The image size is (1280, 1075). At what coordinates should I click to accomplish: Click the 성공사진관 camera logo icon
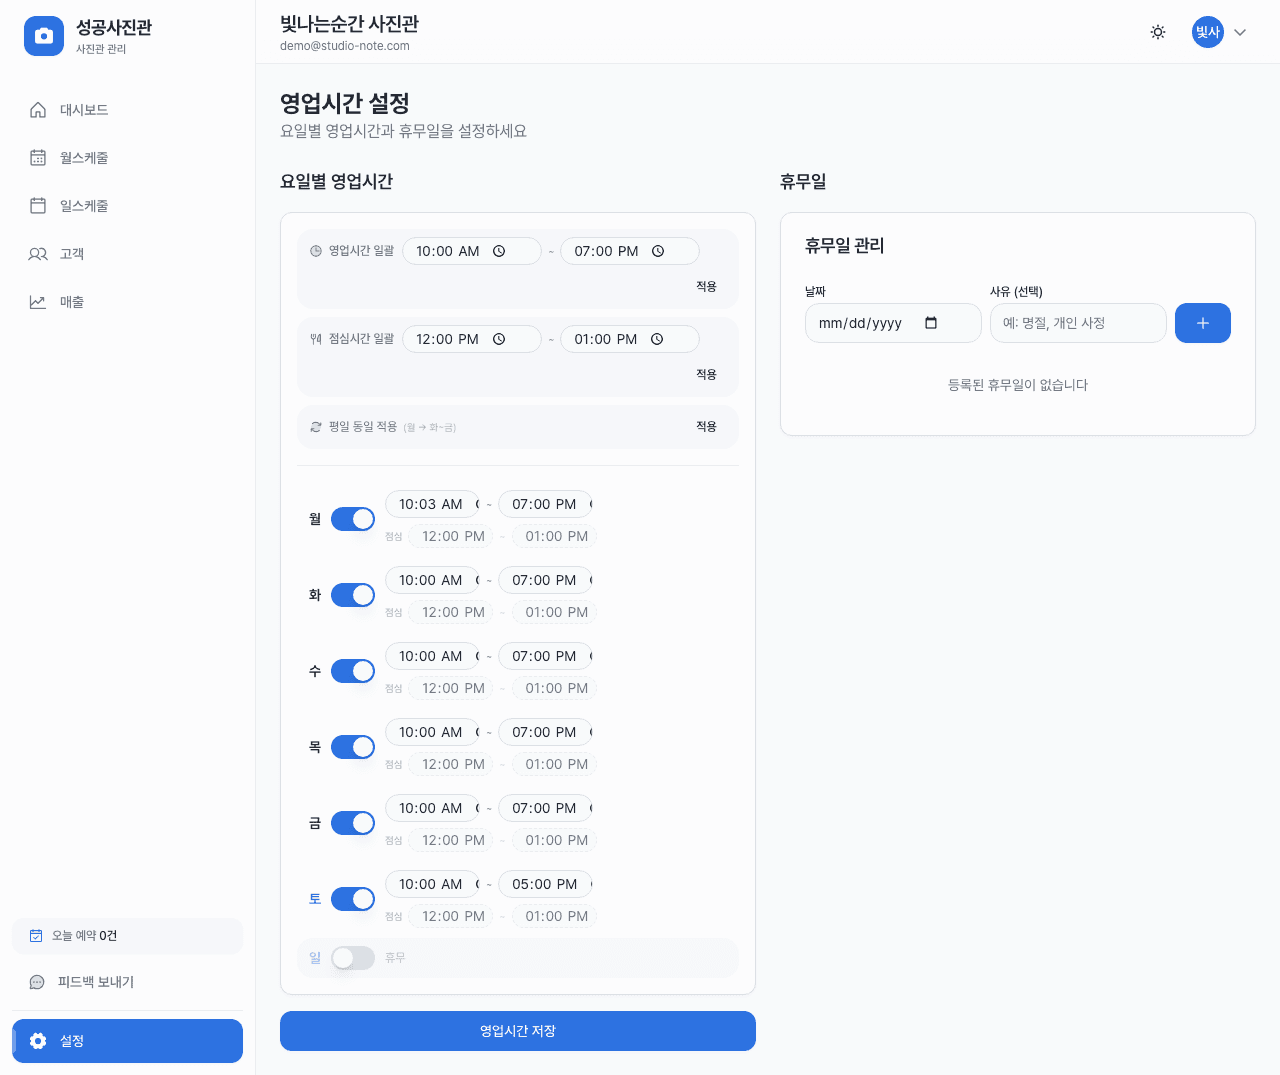coord(44,36)
